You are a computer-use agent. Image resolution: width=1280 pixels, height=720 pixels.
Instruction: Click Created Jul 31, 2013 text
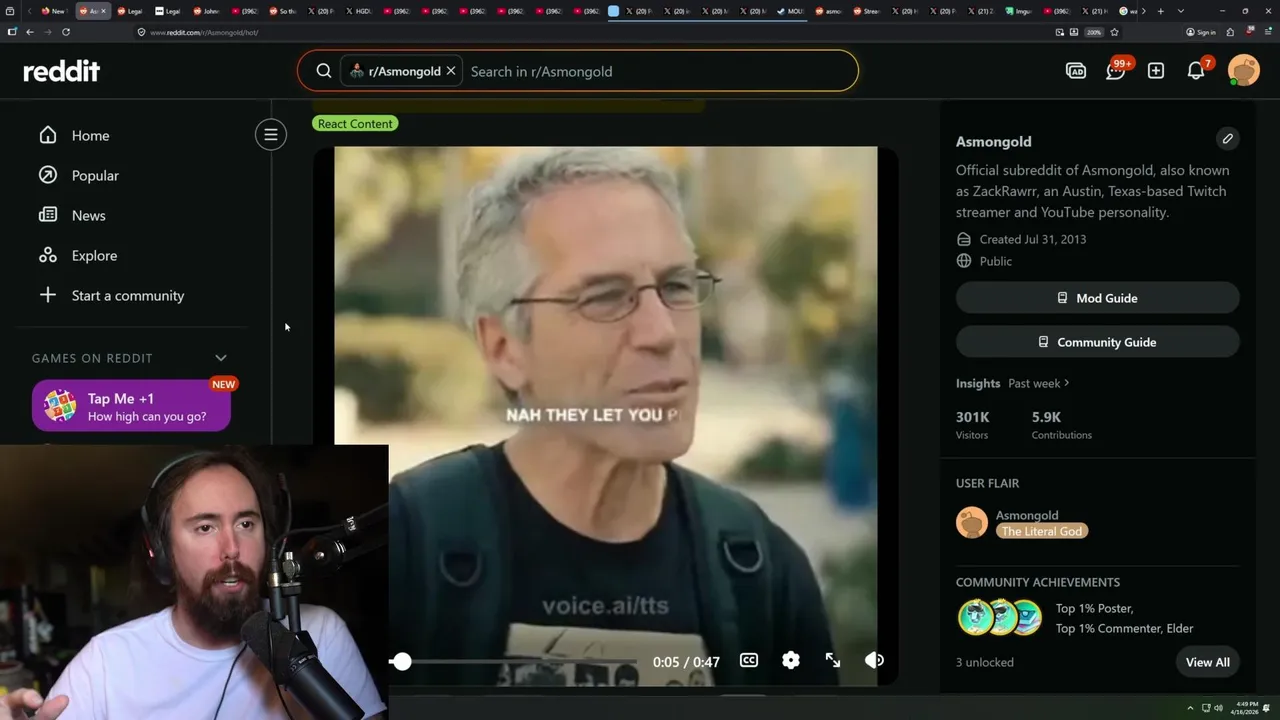point(1033,239)
